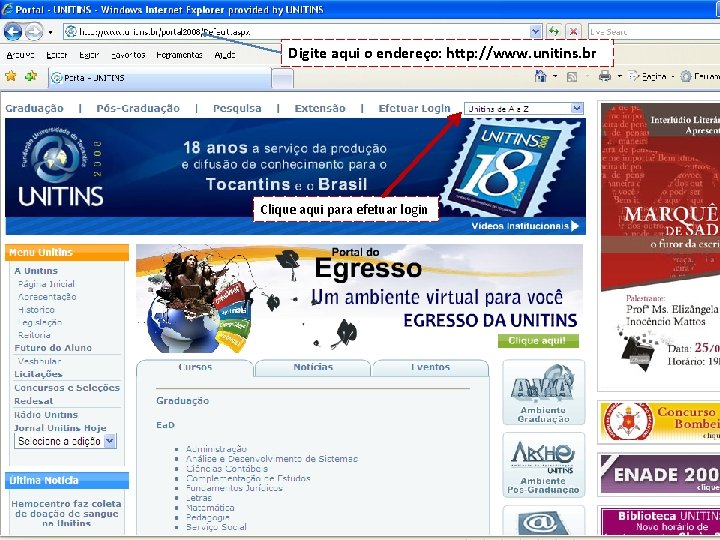
Task: Click green Clique aqui! button on Egresso banner
Action: pos(538,341)
